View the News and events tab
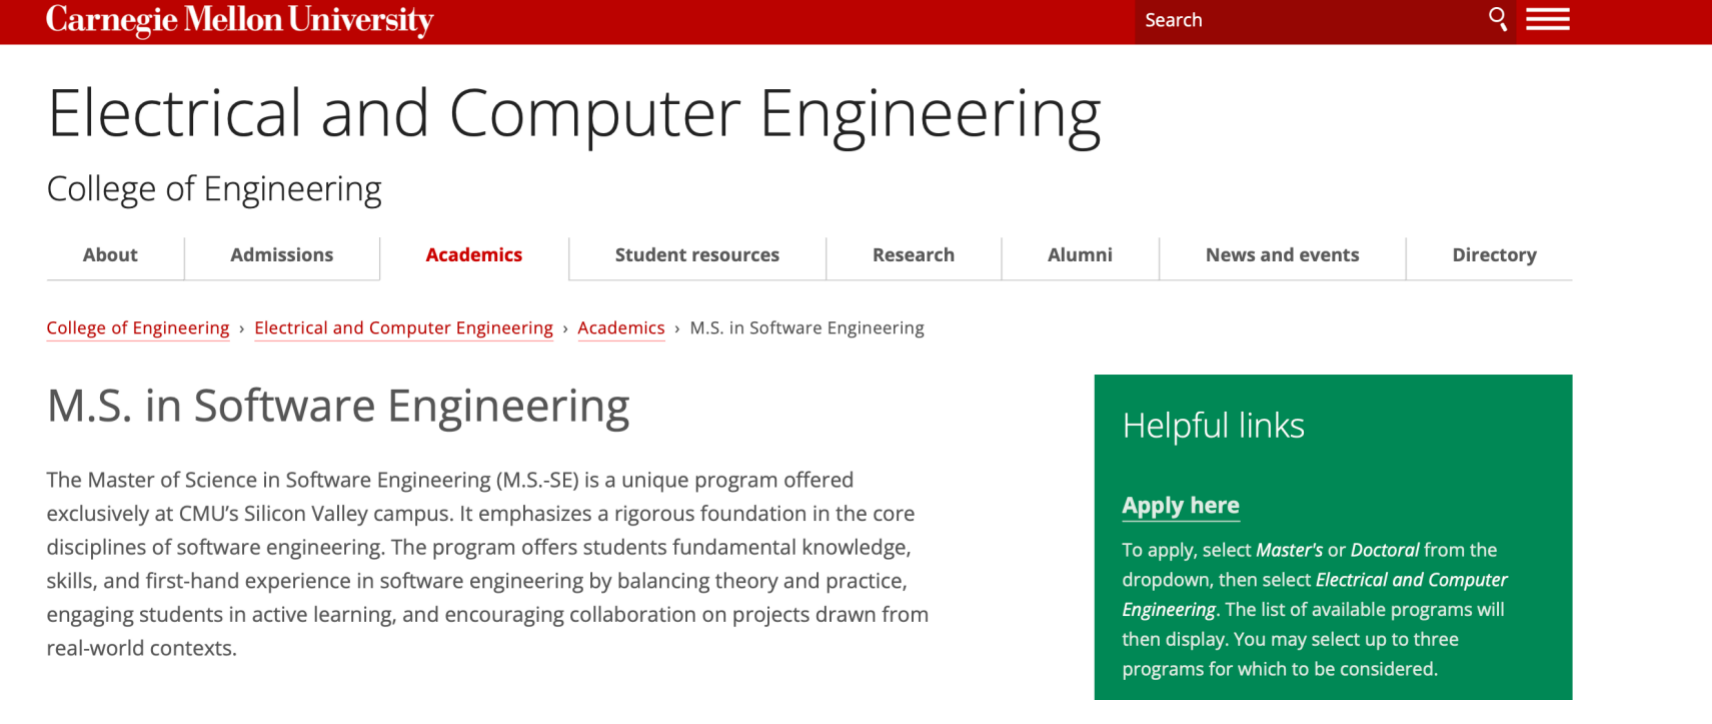 coord(1281,255)
